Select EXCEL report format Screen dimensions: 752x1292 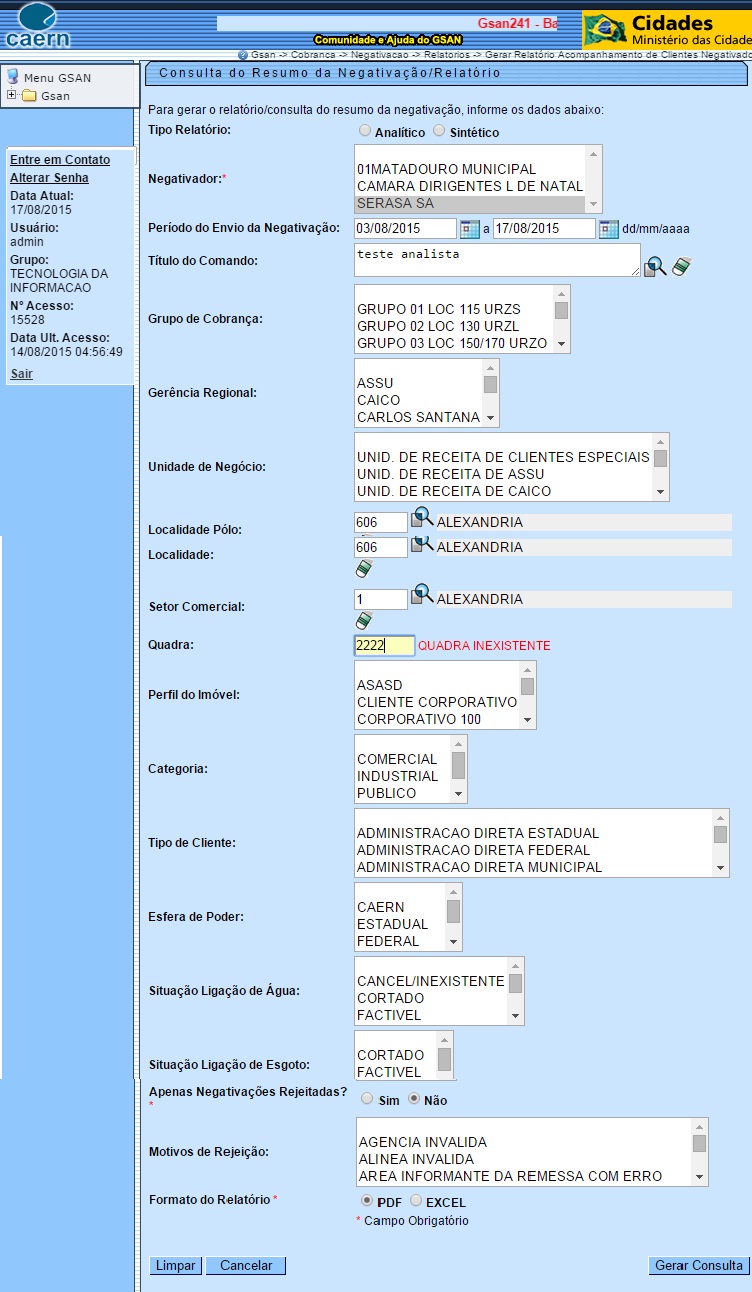(x=416, y=1201)
